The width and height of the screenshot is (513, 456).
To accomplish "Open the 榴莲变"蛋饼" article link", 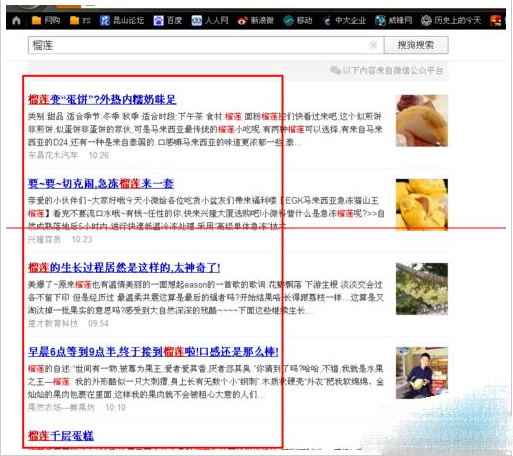I will [x=102, y=99].
